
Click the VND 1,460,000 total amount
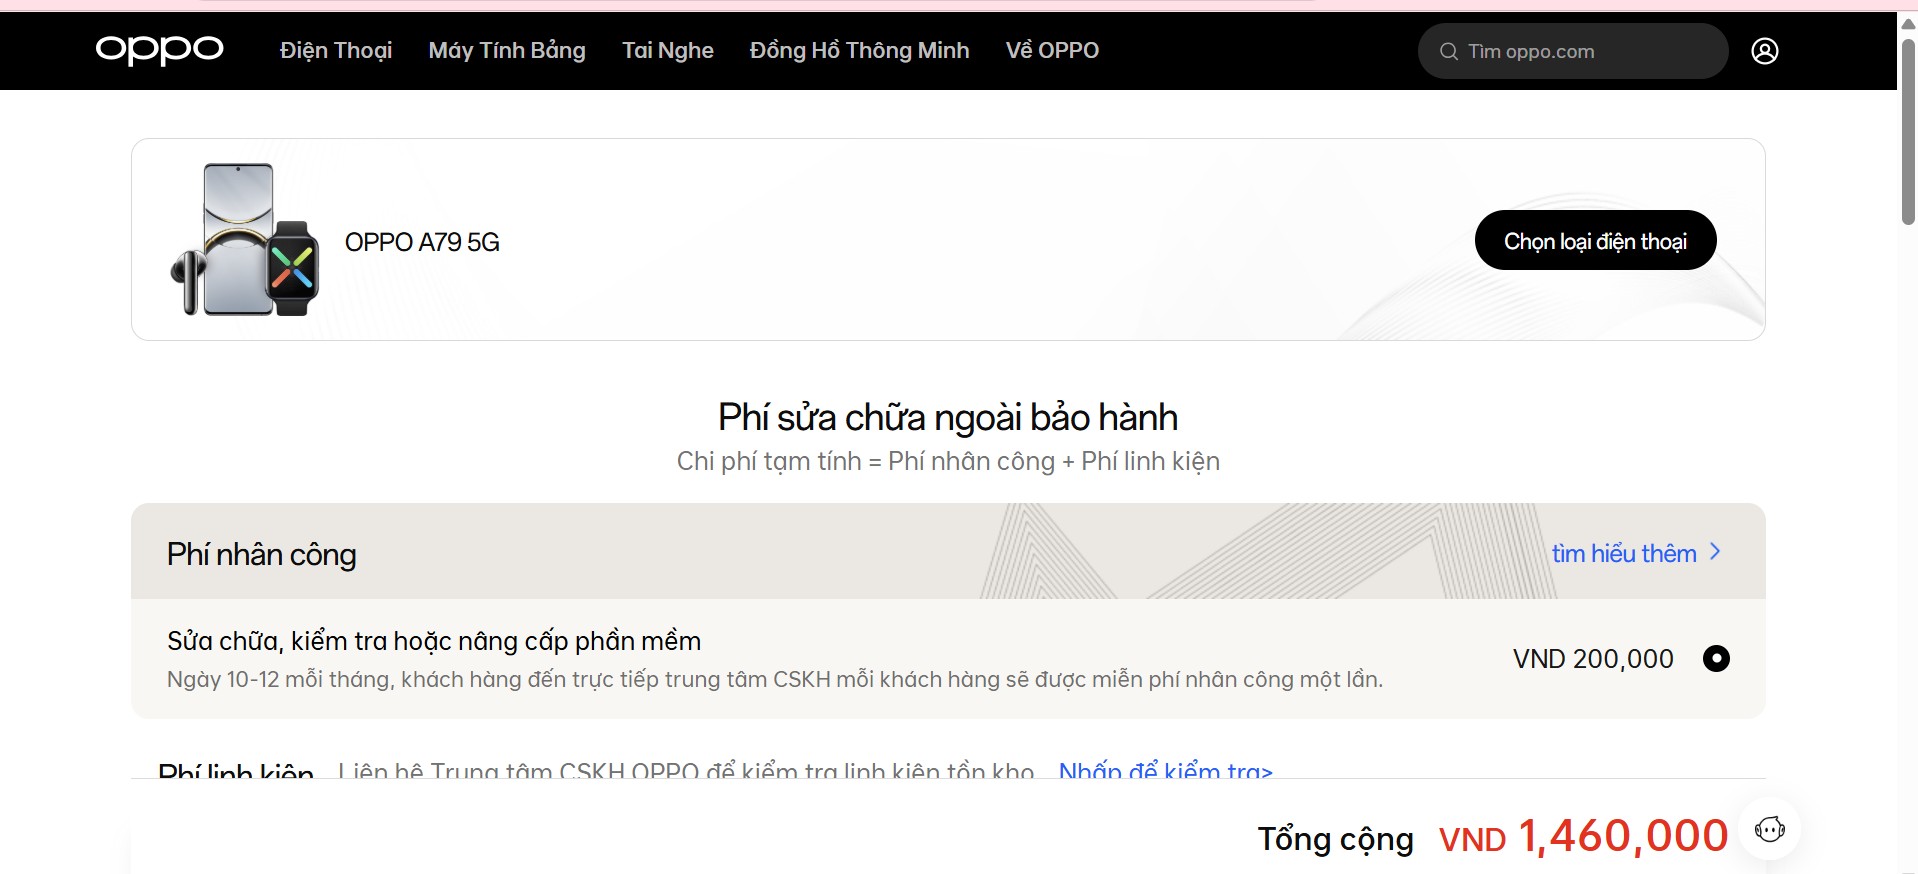1583,836
